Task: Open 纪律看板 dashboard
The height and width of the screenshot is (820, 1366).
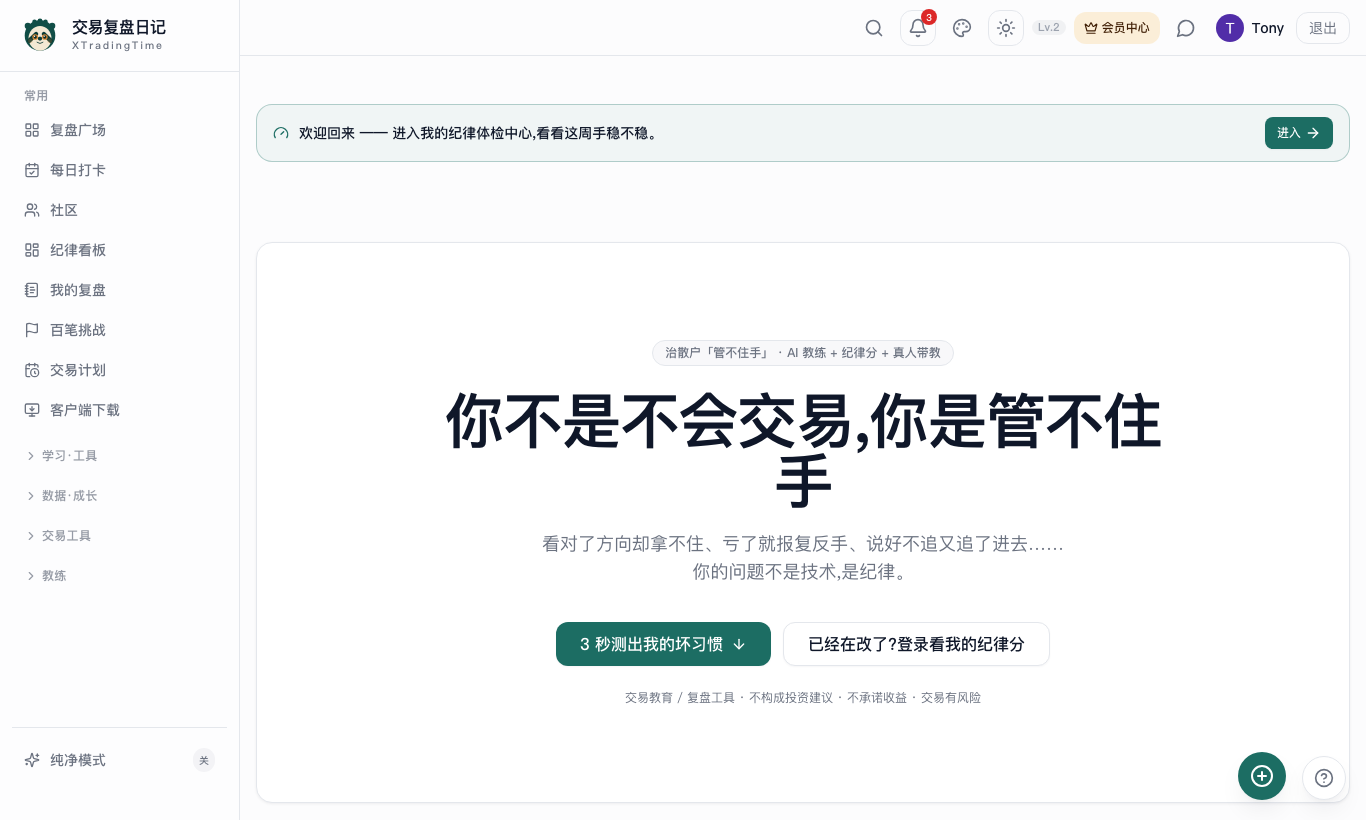Action: (120, 250)
